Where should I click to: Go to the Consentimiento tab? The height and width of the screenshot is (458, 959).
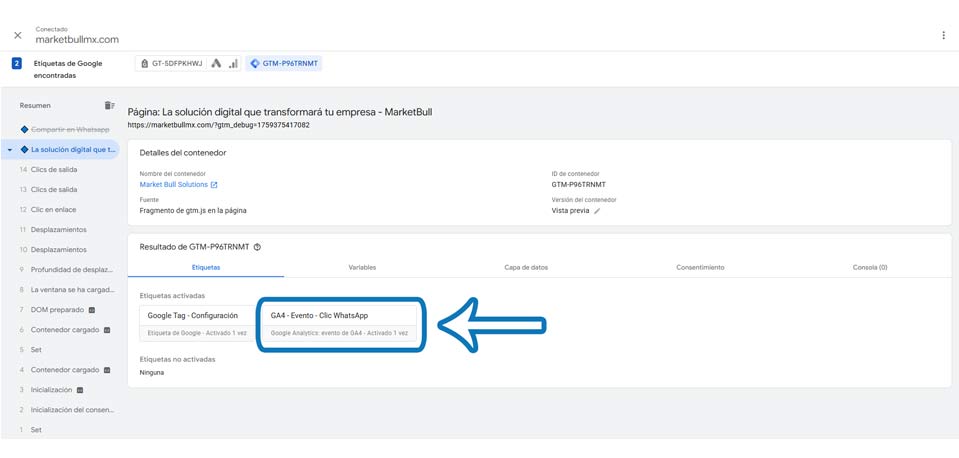point(700,267)
